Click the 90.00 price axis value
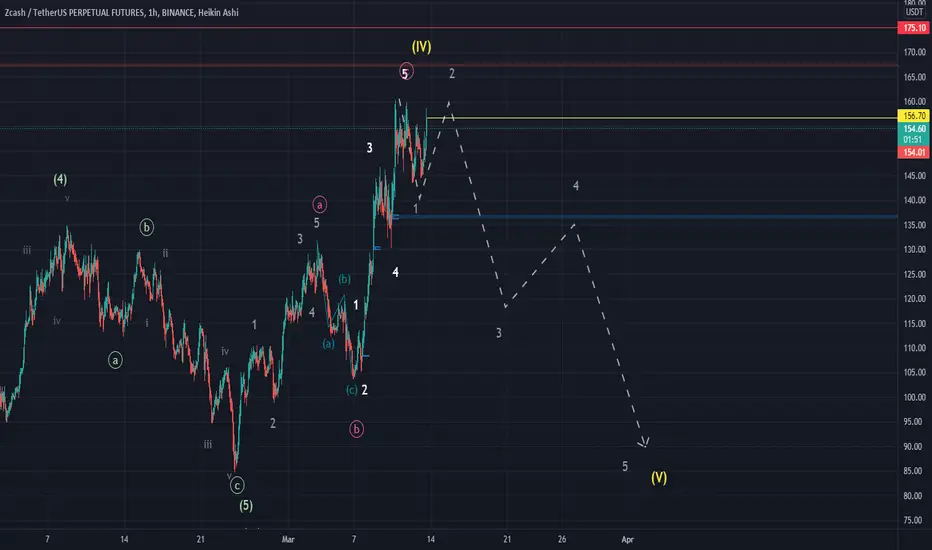The height and width of the screenshot is (550, 932). tap(914, 447)
